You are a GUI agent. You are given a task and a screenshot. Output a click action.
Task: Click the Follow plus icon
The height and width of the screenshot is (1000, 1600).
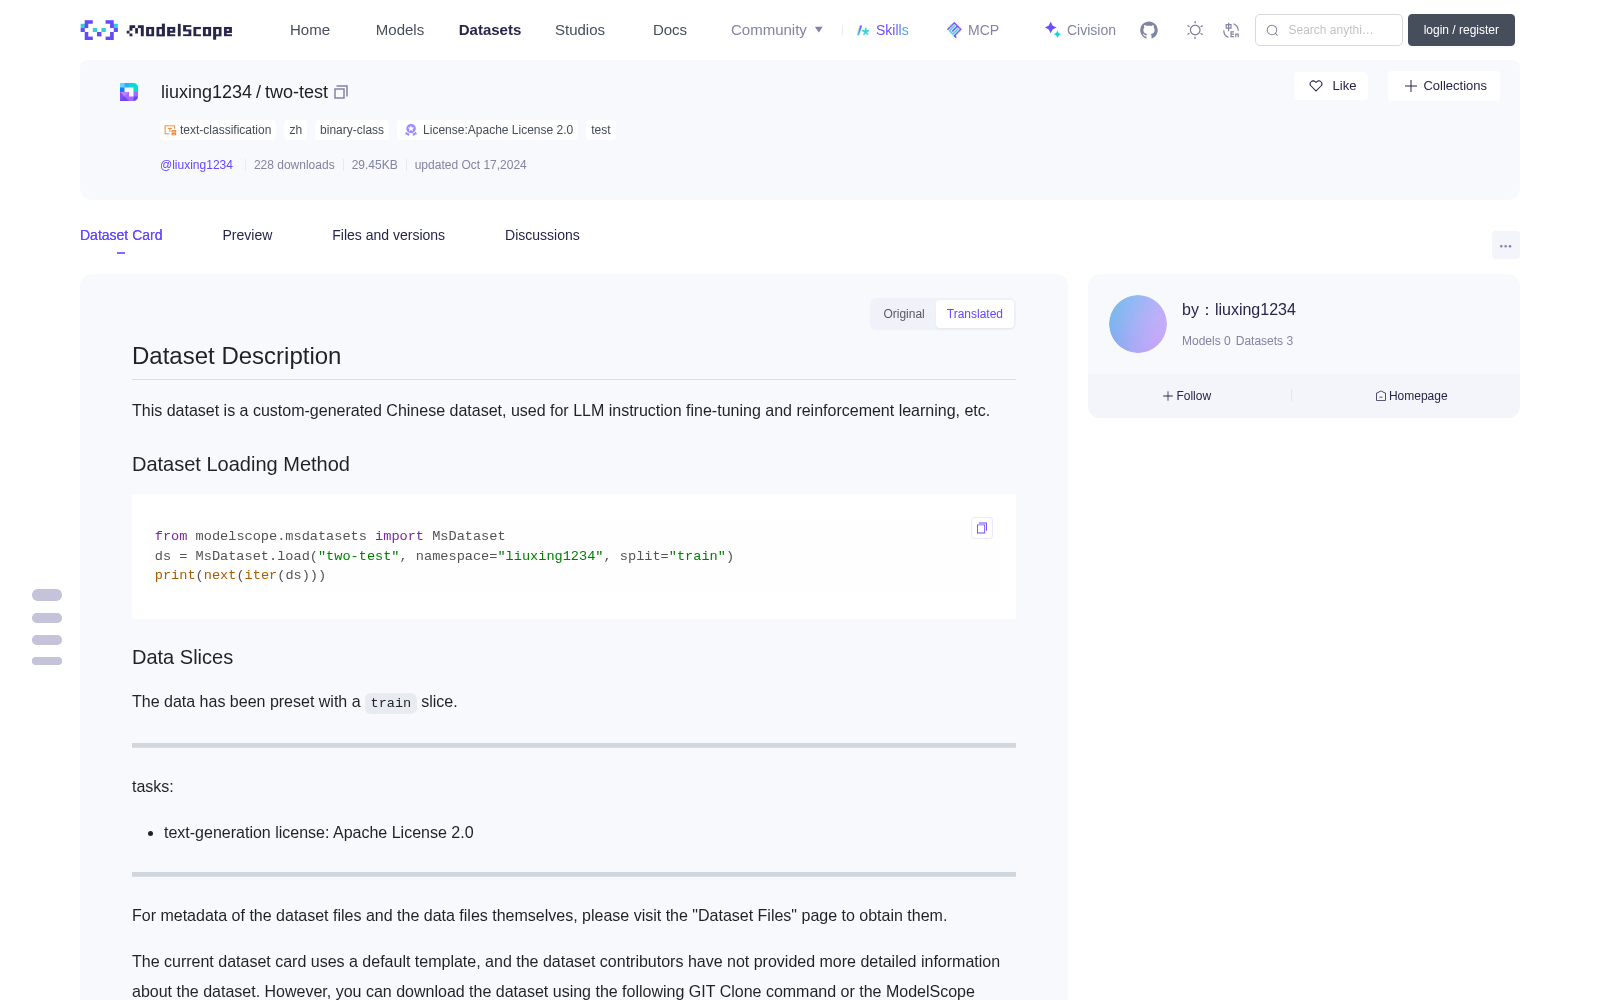(x=1168, y=396)
